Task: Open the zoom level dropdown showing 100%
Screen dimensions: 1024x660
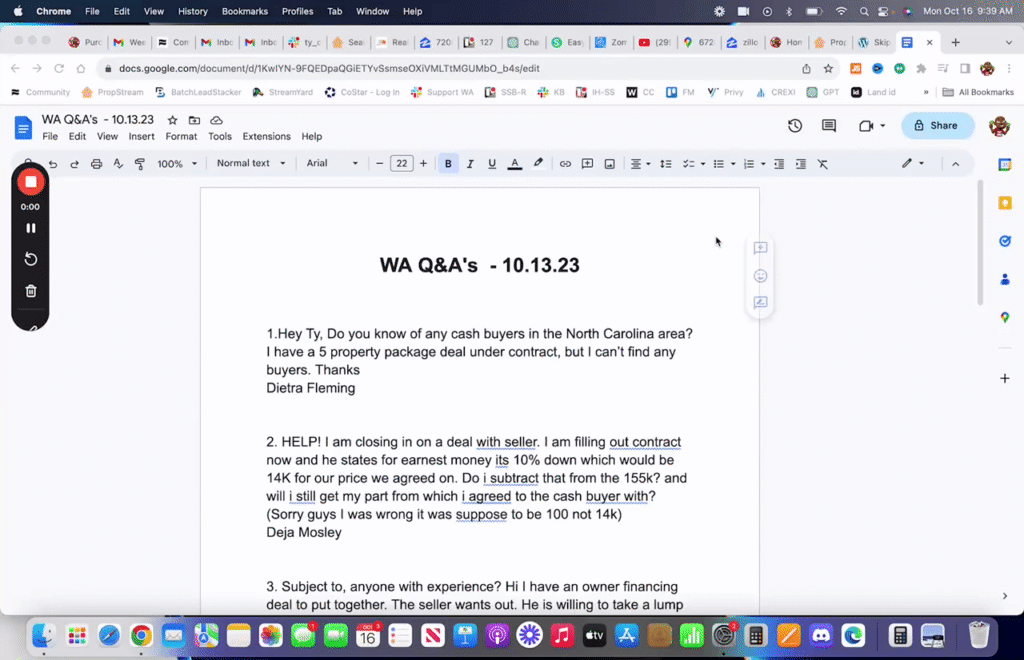Action: coord(177,163)
